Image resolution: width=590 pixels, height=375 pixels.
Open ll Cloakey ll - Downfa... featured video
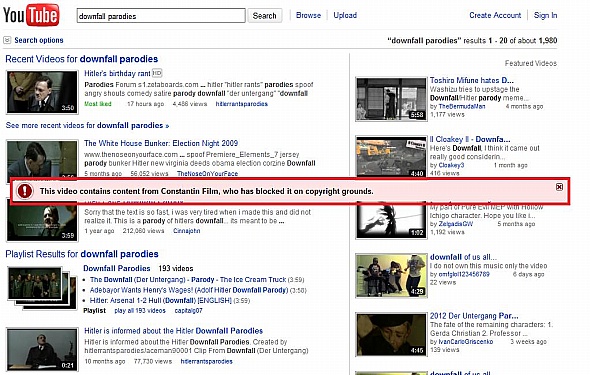coord(470,139)
